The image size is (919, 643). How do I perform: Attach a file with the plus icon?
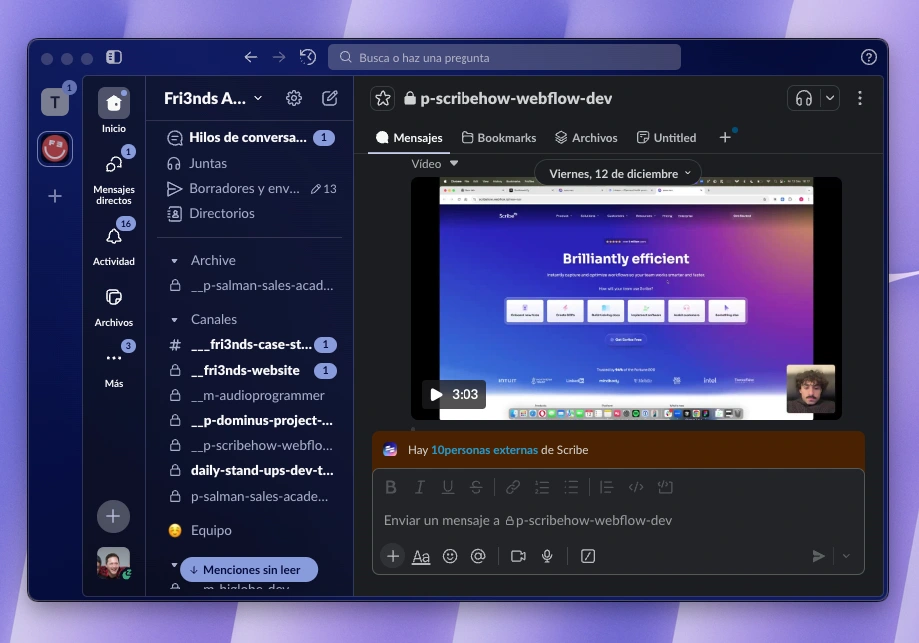tap(393, 556)
